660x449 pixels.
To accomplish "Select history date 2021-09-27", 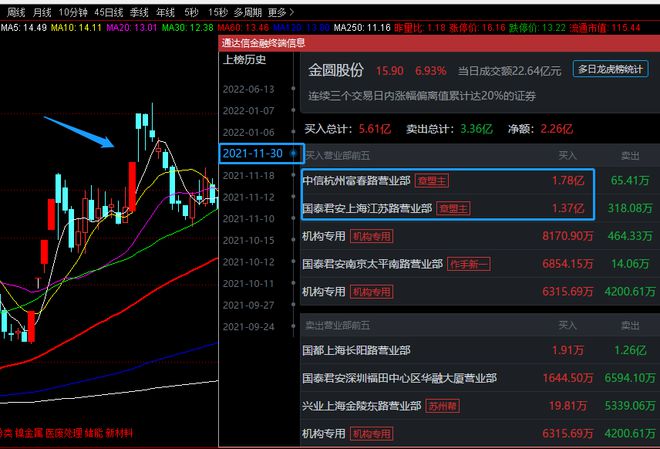I will click(248, 305).
